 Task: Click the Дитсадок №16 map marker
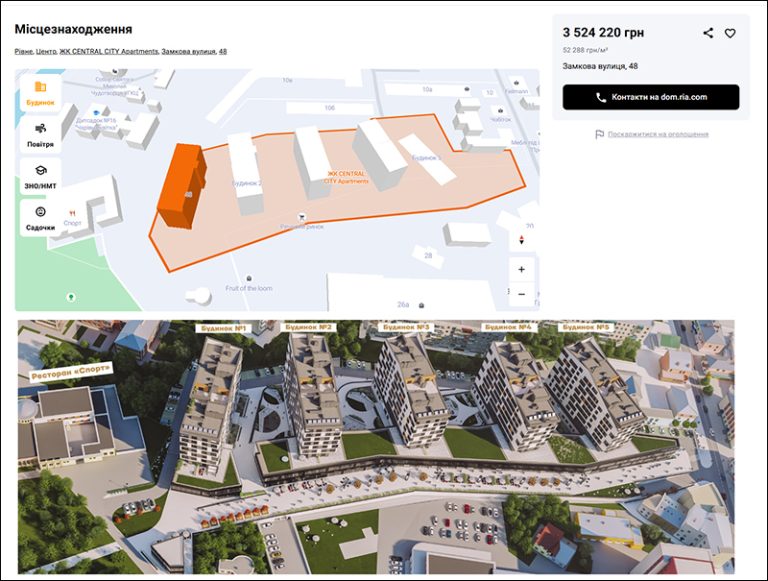(96, 113)
